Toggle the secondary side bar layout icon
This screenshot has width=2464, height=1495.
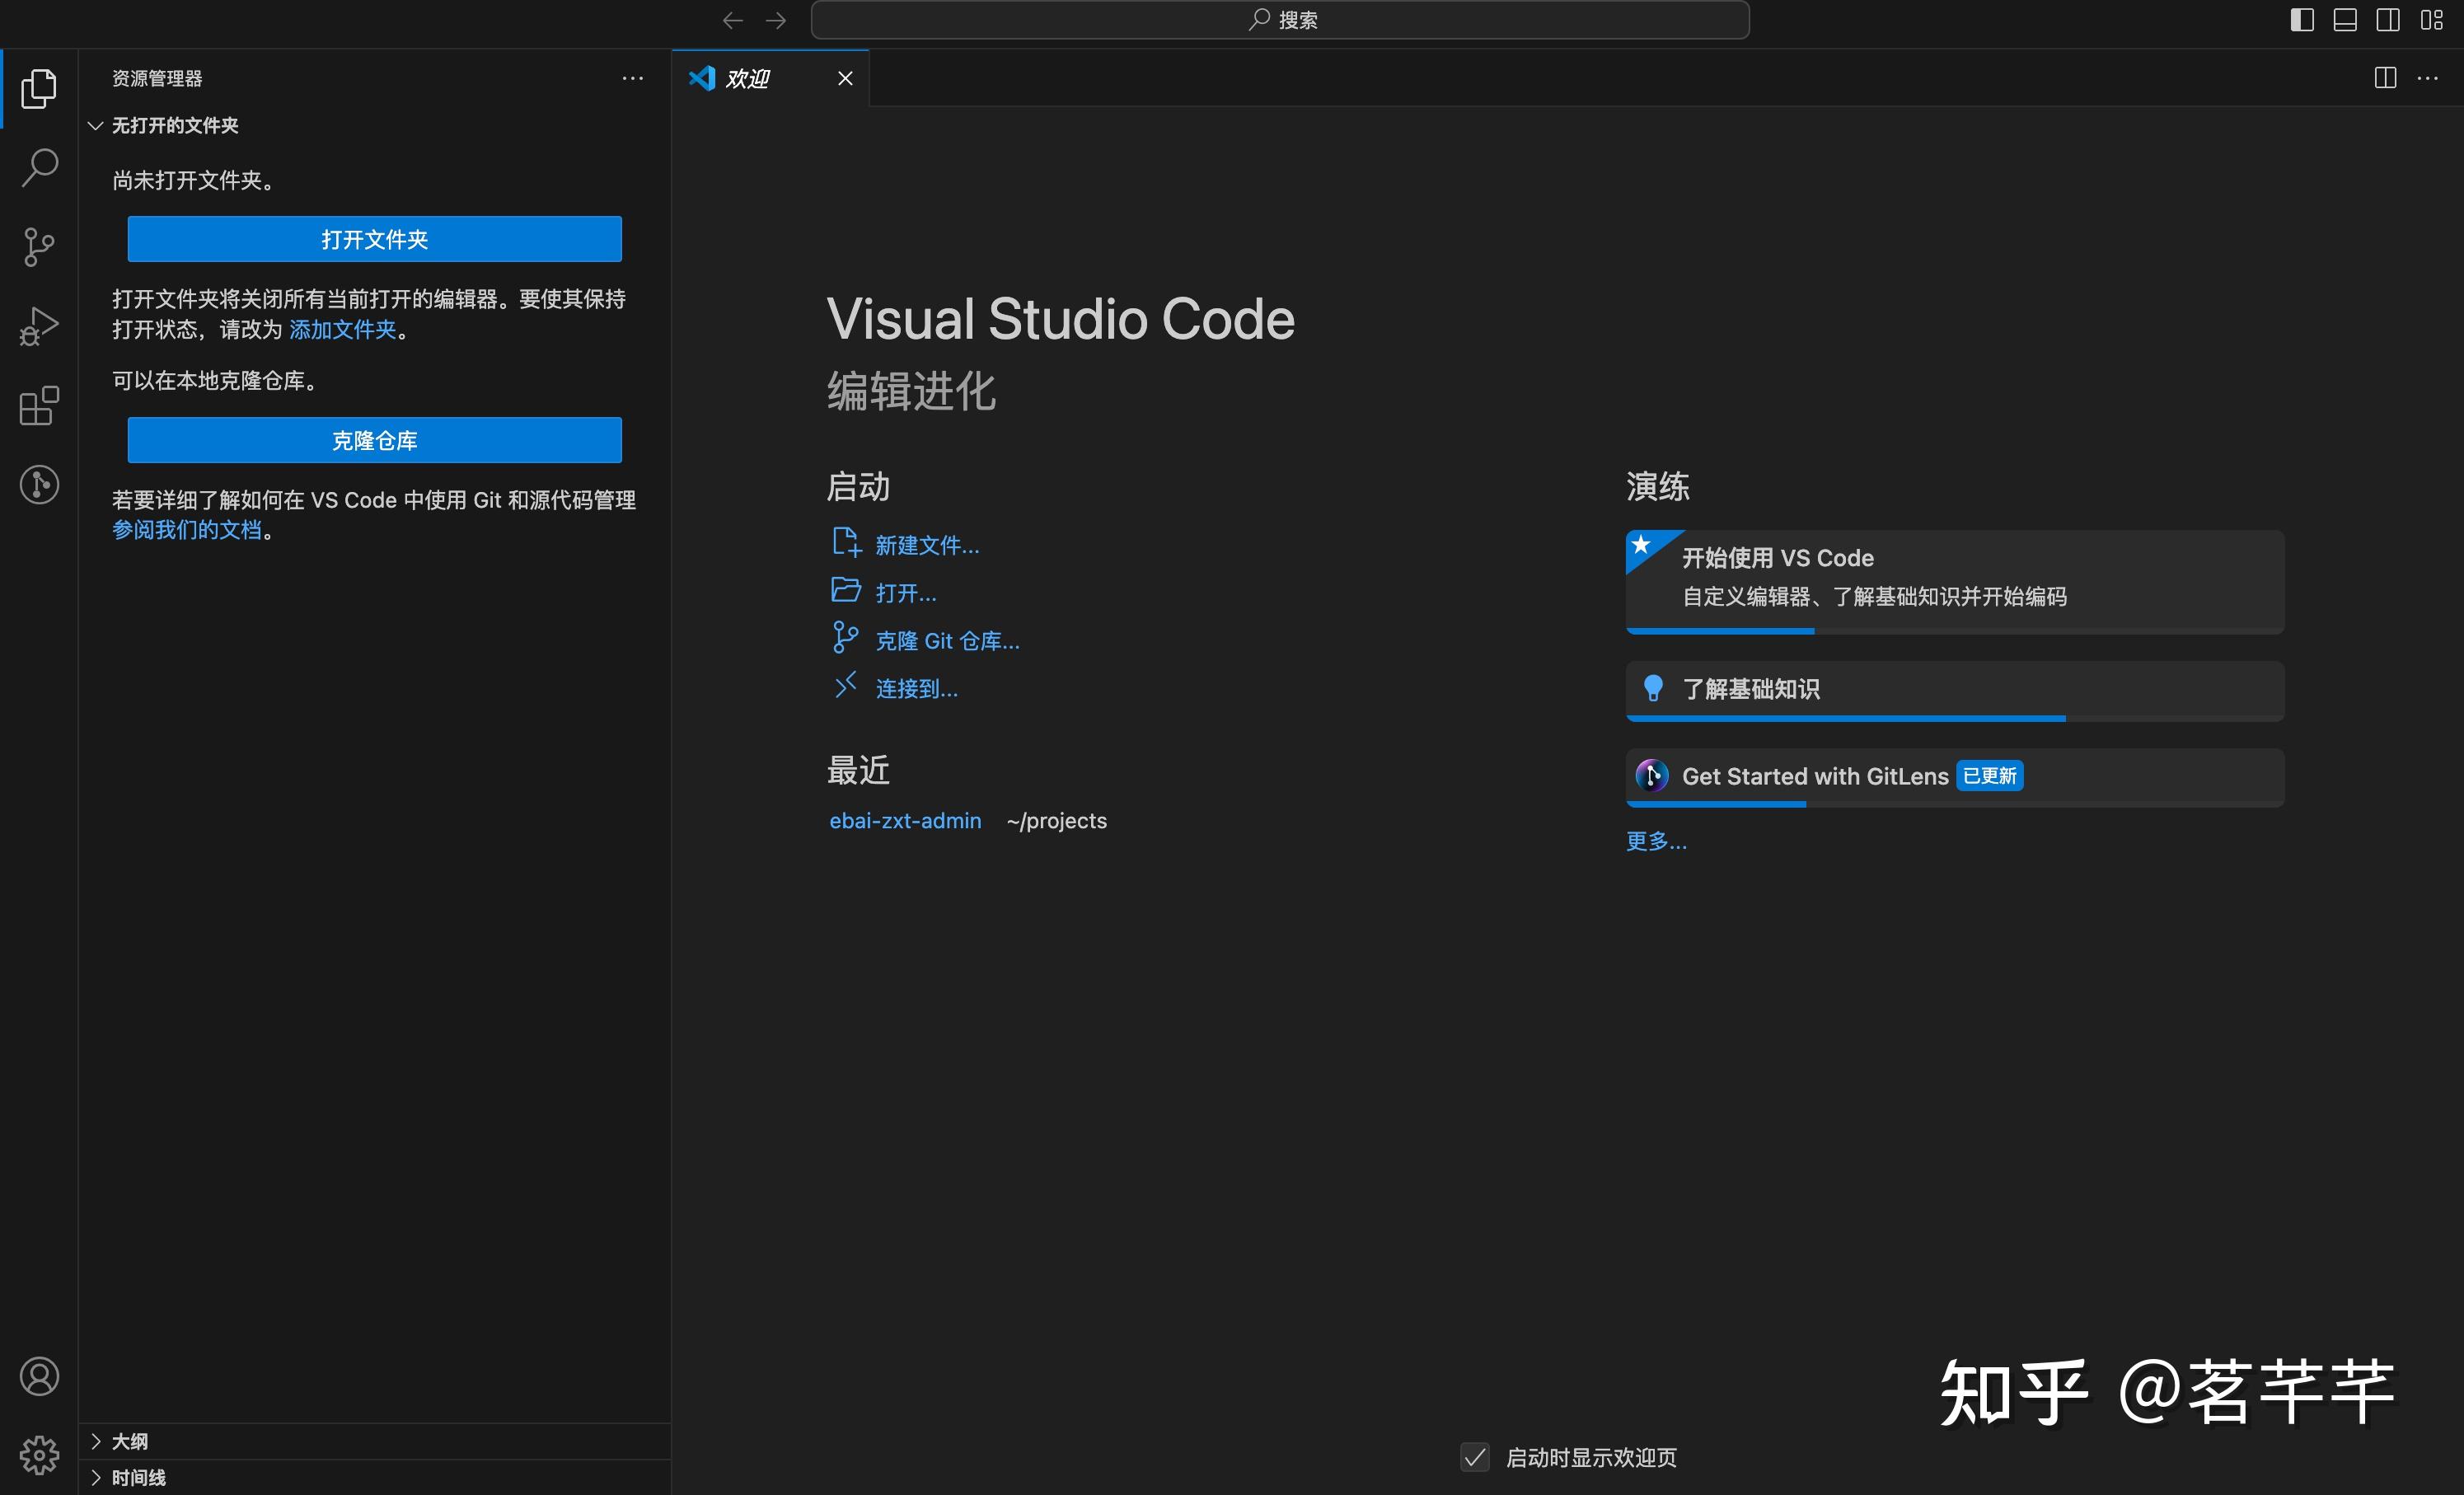point(2388,20)
